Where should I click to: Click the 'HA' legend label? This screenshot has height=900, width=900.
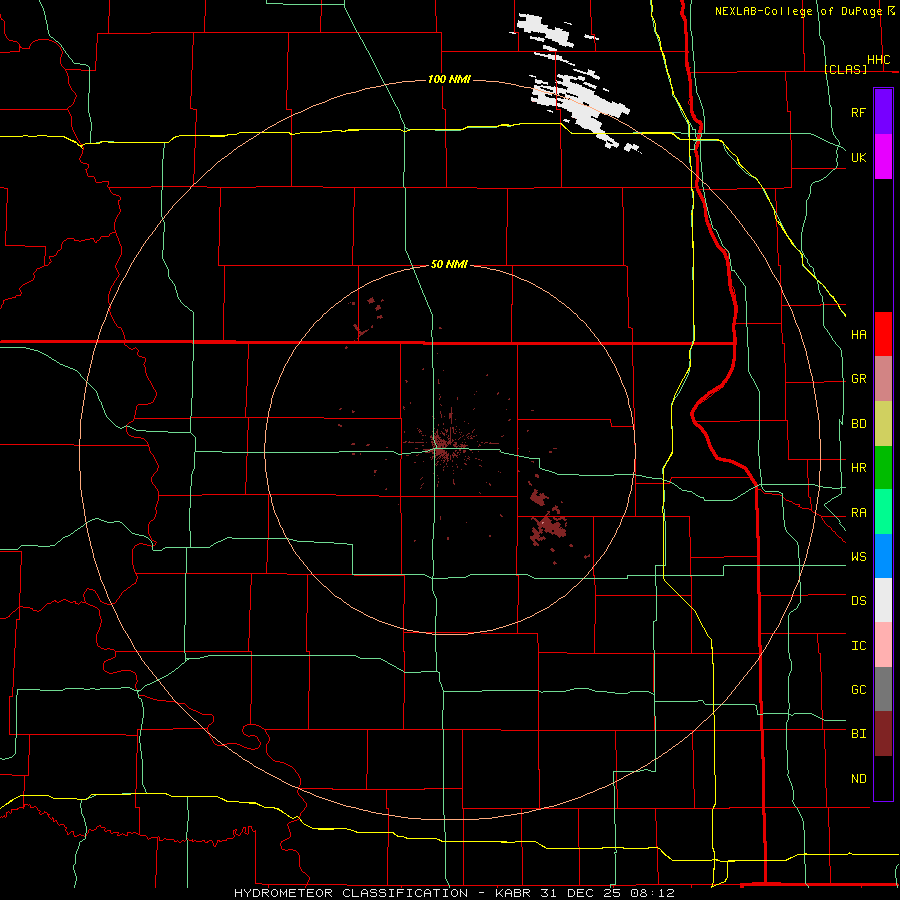[x=858, y=335]
